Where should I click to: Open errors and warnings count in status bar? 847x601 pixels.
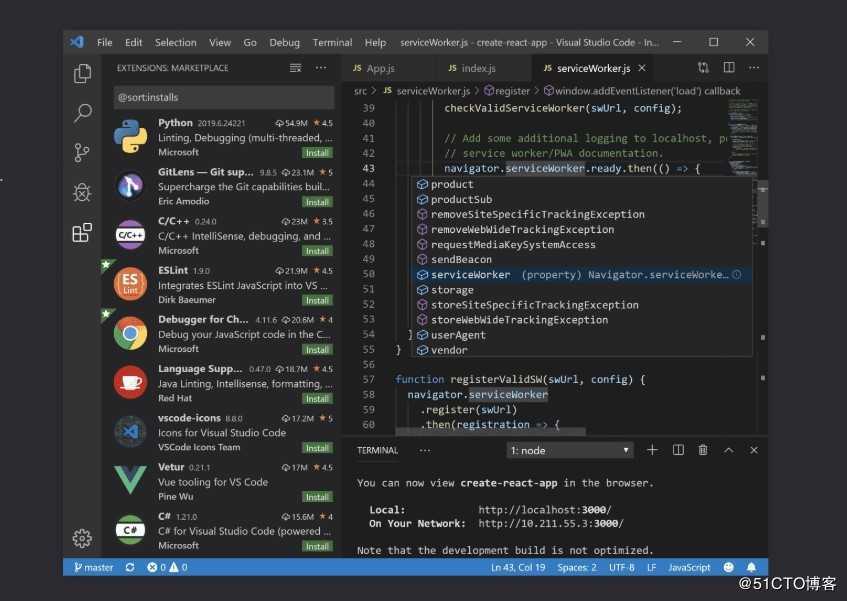[167, 567]
